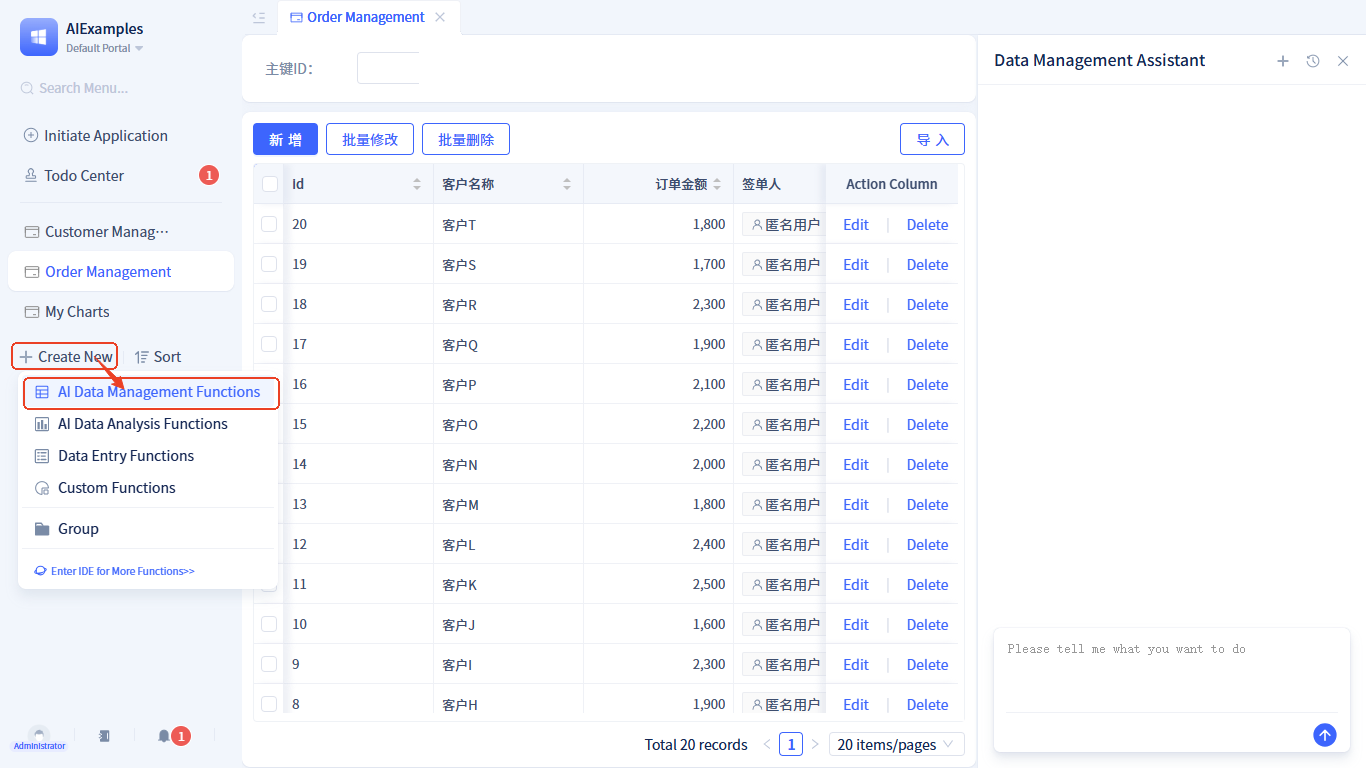Click the Todo Center badge count

click(x=208, y=176)
